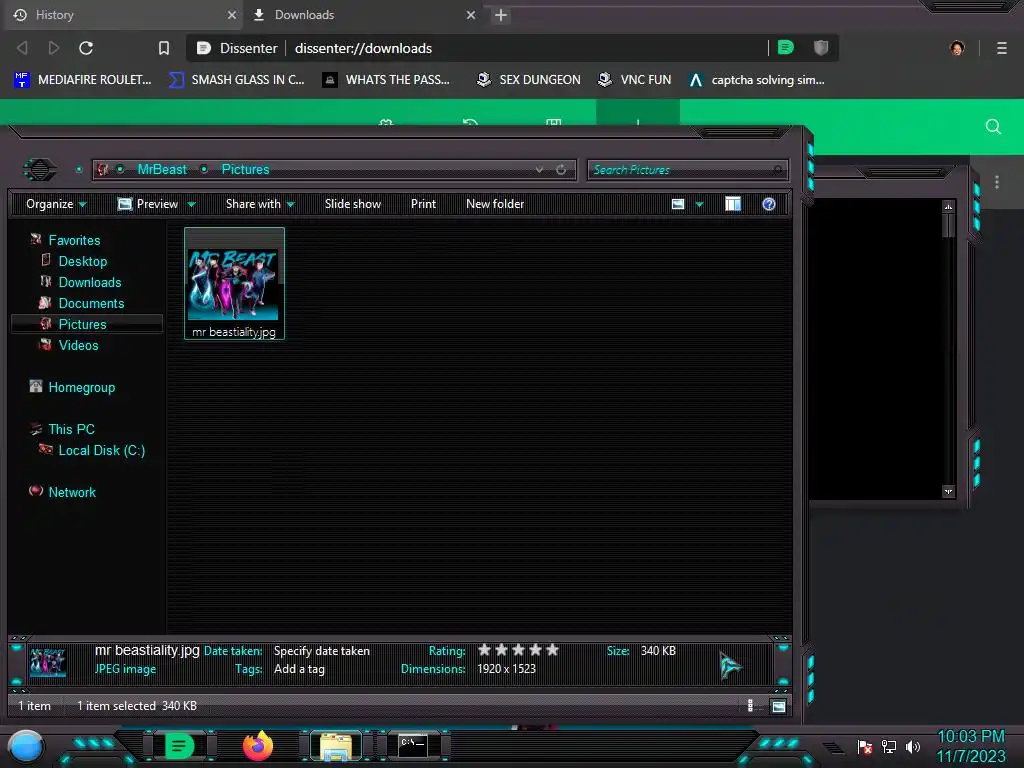Refresh the Pictures folder view
1024x768 pixels.
pos(561,169)
